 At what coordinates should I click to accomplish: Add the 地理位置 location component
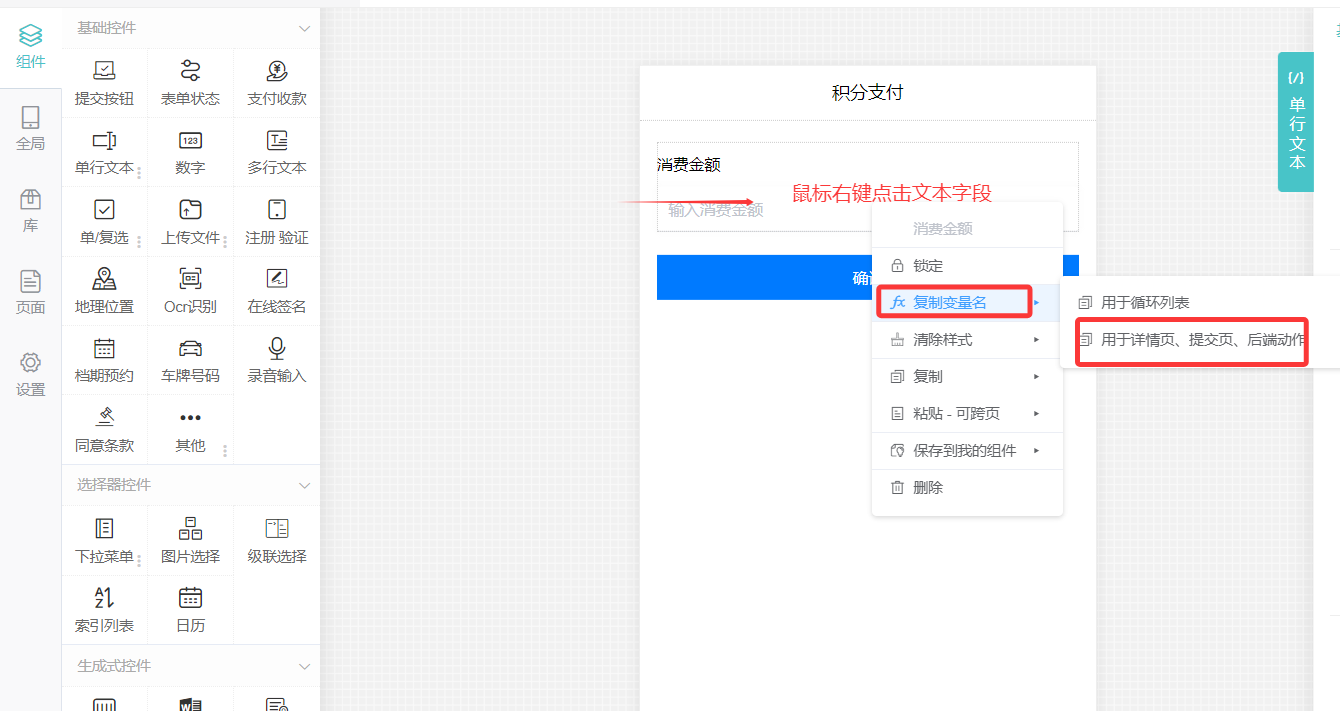pyautogui.click(x=104, y=290)
